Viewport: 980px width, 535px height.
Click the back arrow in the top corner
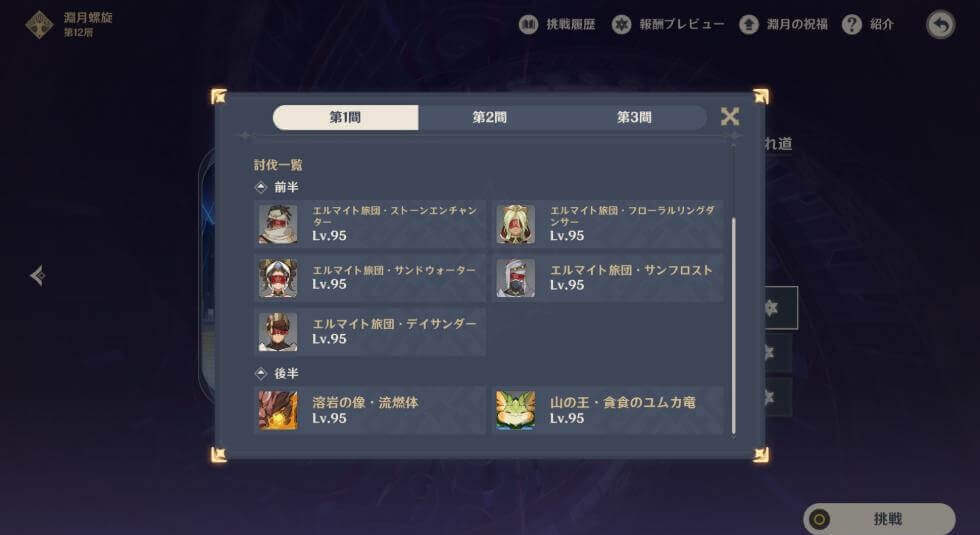(941, 24)
